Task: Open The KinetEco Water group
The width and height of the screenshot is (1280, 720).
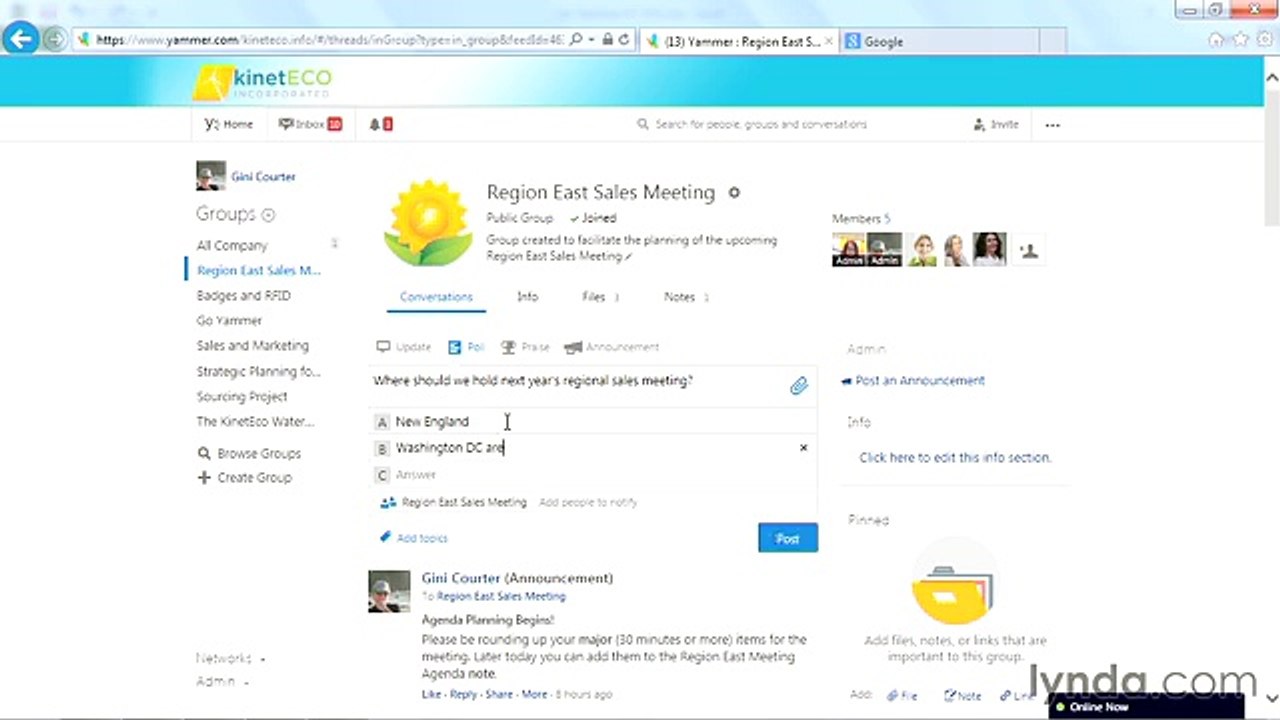Action: (x=255, y=422)
